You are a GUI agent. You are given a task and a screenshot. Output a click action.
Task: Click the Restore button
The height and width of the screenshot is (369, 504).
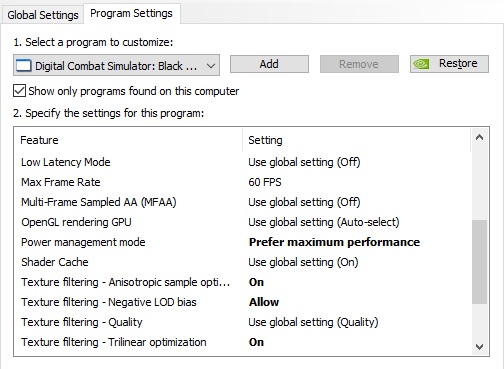click(x=449, y=64)
